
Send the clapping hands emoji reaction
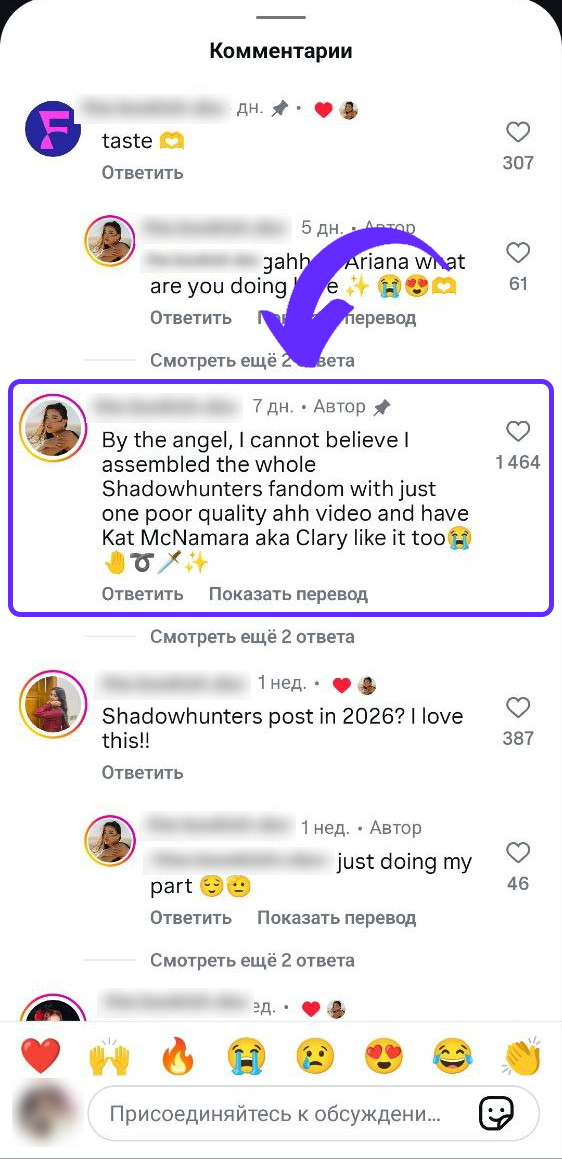521,1057
